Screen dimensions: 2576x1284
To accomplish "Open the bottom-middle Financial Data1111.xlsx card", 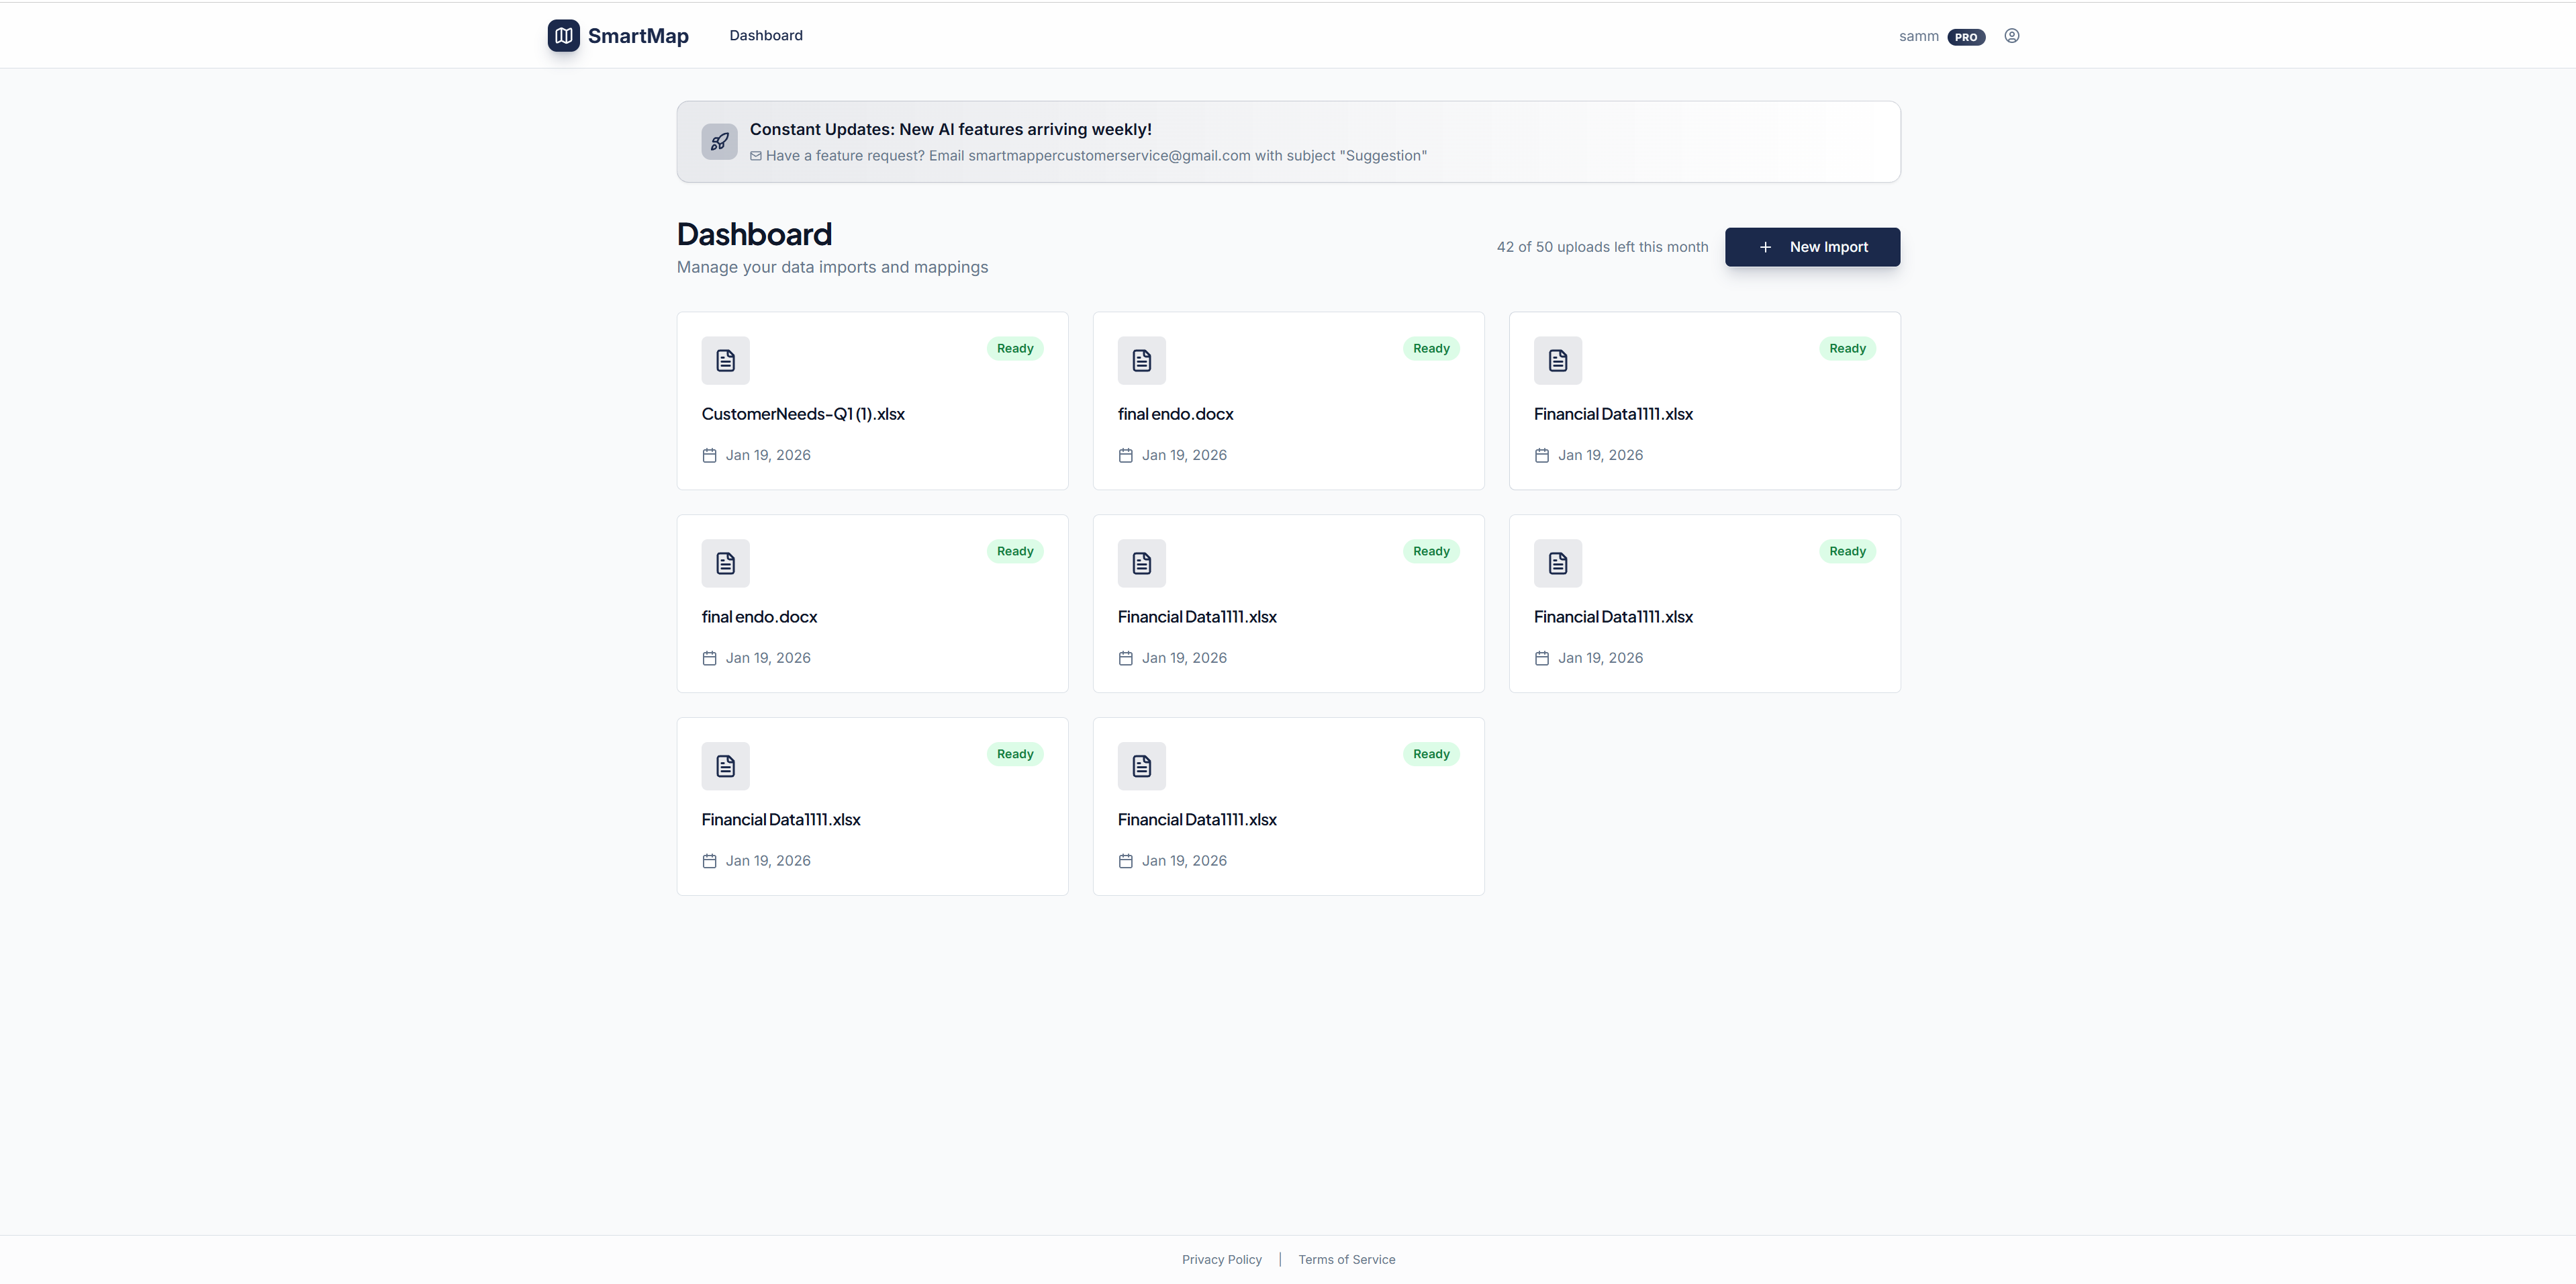I will point(1288,806).
